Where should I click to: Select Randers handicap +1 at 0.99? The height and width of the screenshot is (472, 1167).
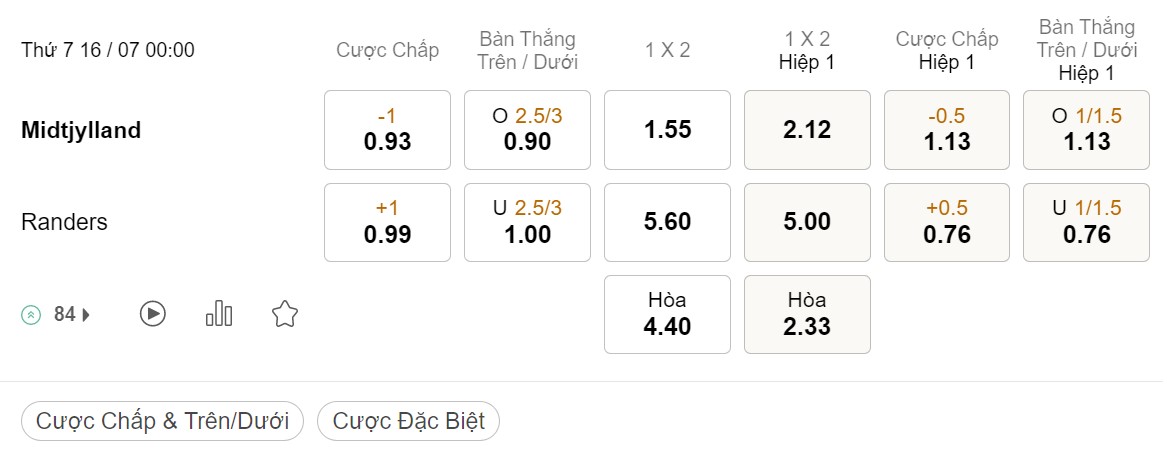pyautogui.click(x=388, y=223)
